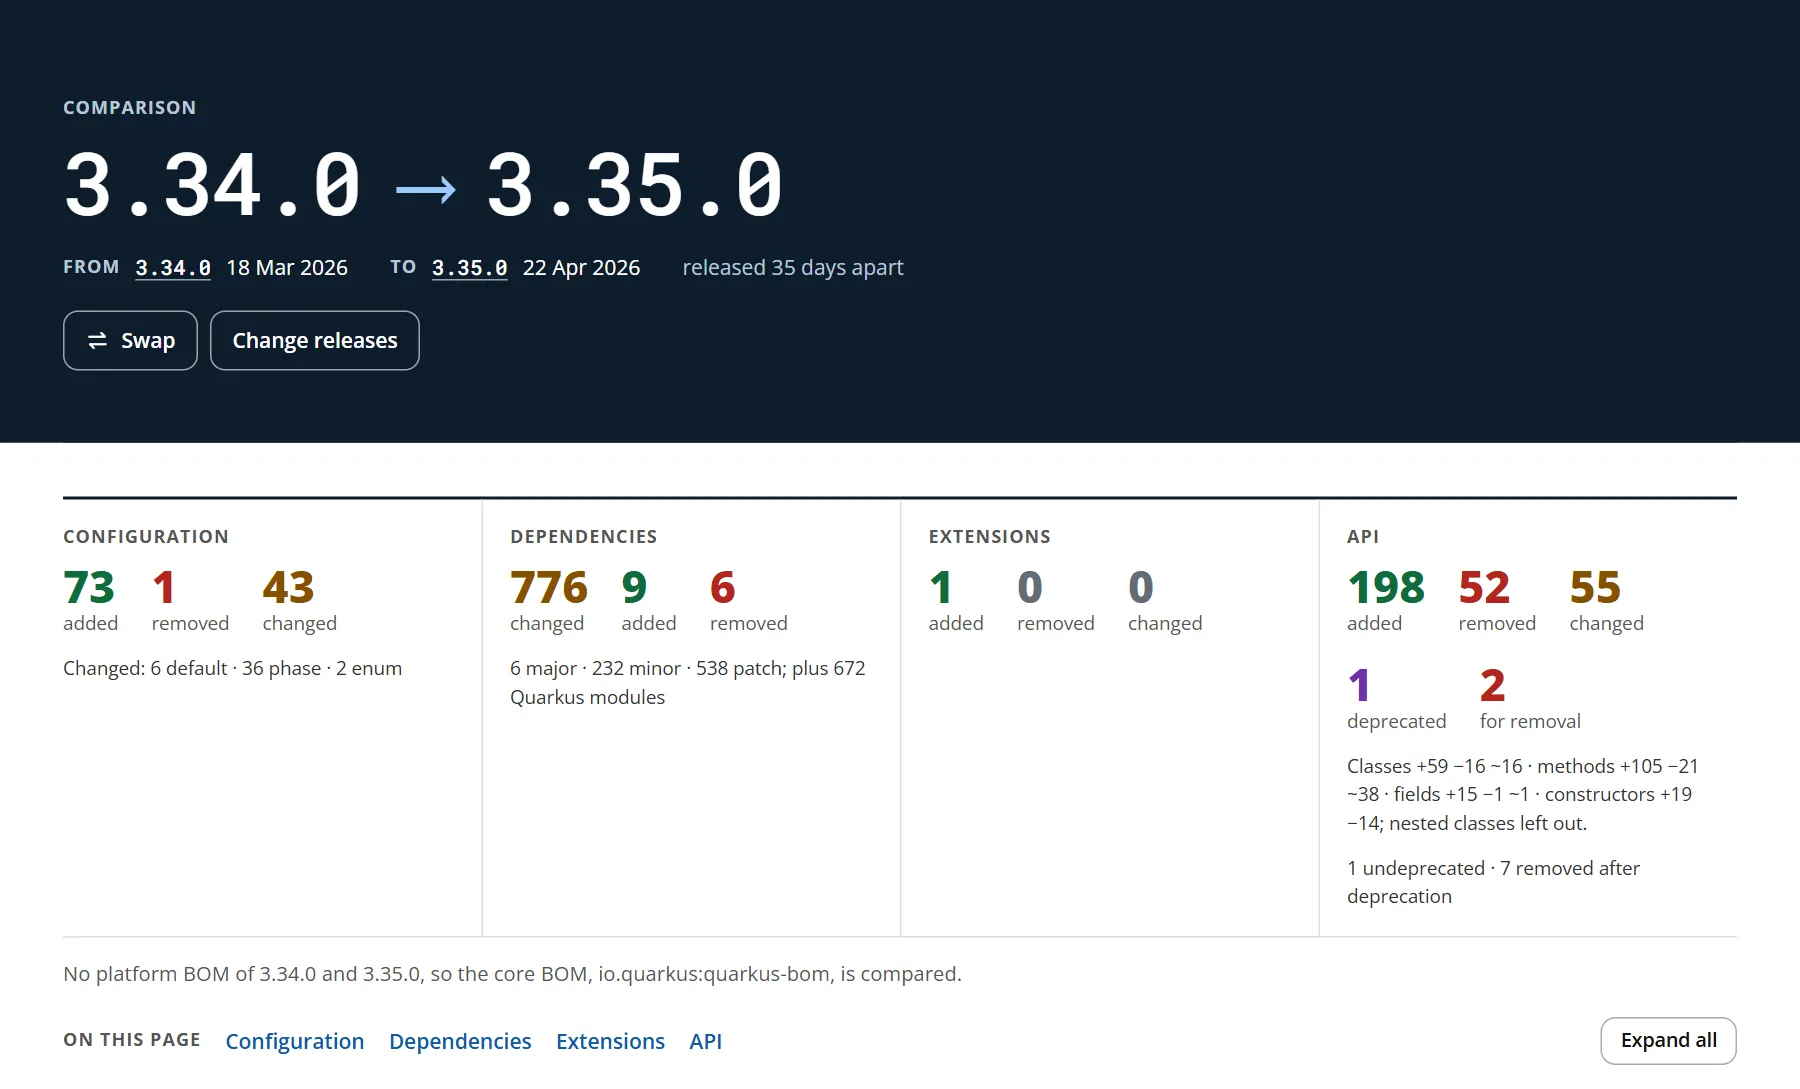Click the EXTENSIONS card heading
This screenshot has width=1800, height=1089.
[x=990, y=537]
